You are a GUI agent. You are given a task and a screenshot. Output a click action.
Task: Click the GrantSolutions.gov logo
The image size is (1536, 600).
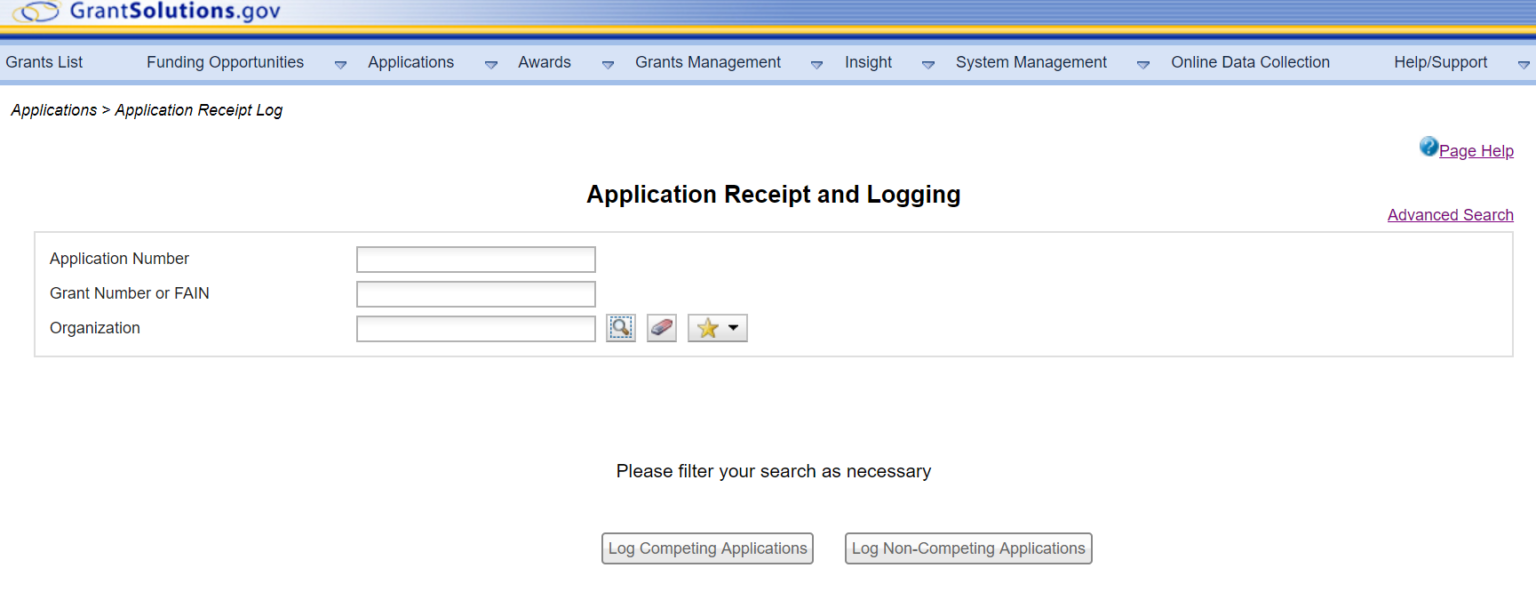point(148,13)
